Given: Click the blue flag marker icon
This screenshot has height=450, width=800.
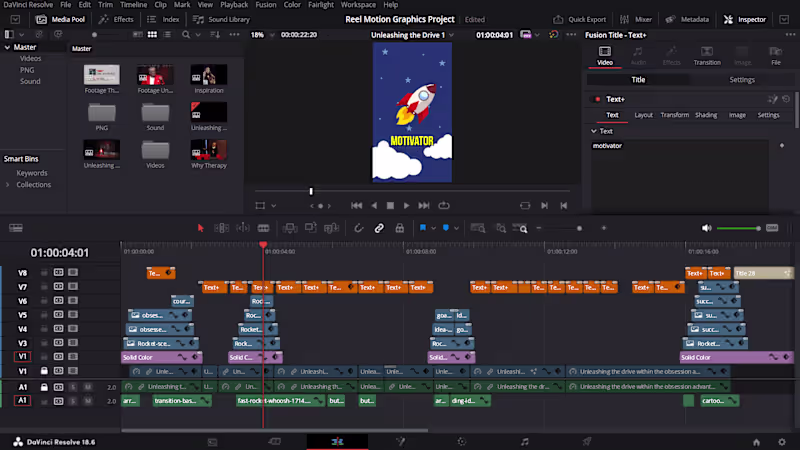Looking at the screenshot, I should (423, 228).
